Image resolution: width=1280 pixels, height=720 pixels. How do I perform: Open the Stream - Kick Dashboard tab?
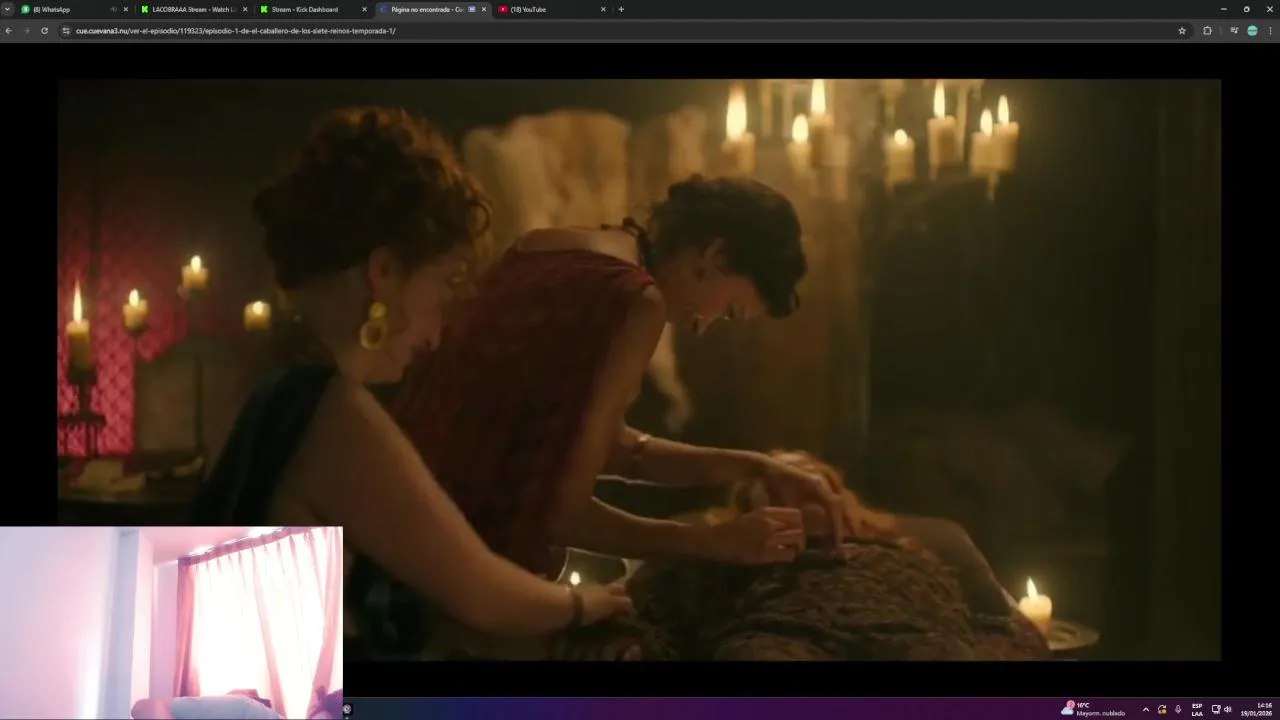[x=312, y=9]
